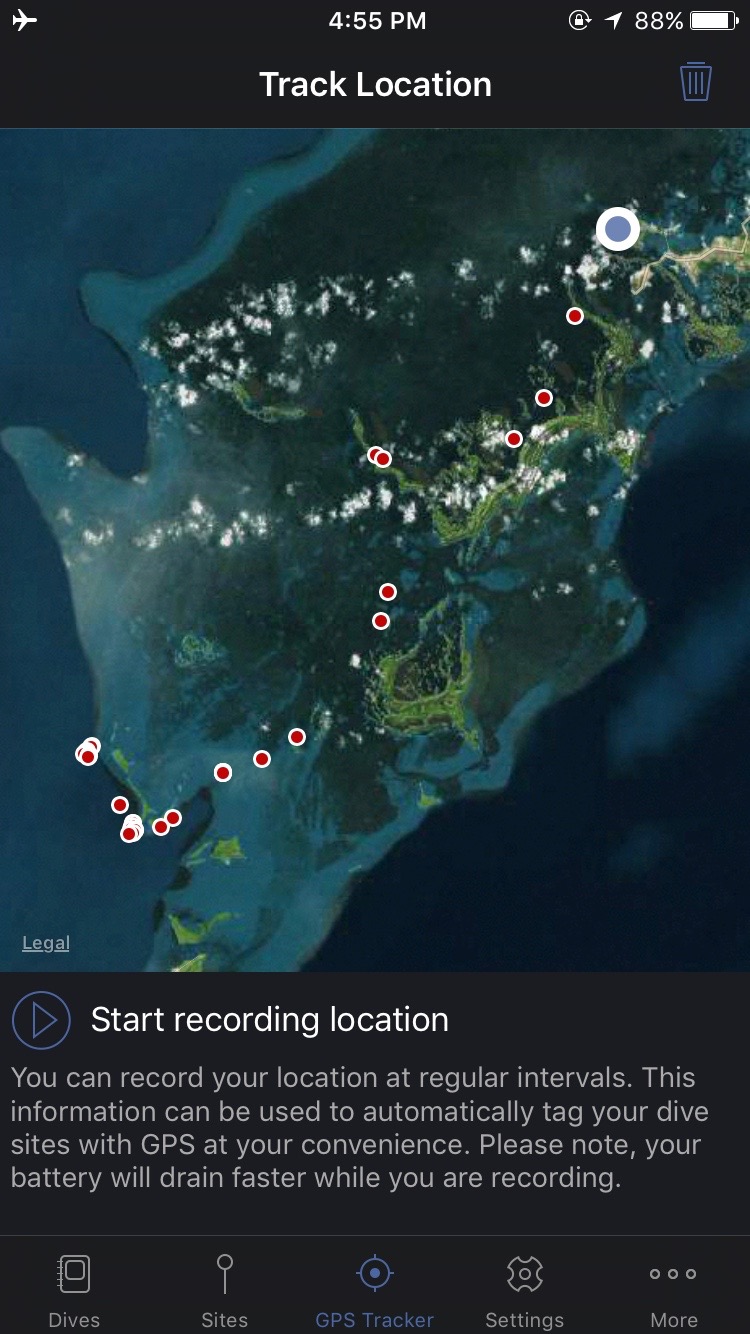Viewport: 750px width, 1334px height.
Task: Tap the 4:55 PM clock
Action: tap(377, 21)
